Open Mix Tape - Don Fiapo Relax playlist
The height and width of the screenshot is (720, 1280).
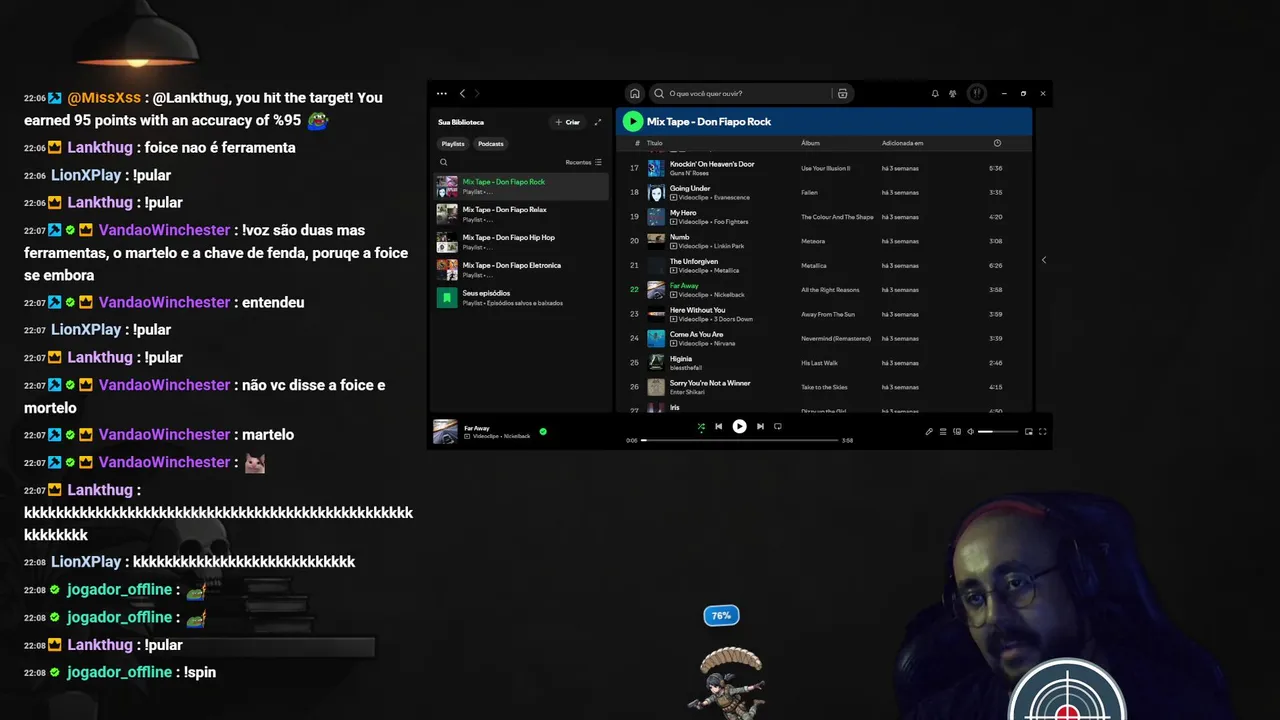coord(521,214)
